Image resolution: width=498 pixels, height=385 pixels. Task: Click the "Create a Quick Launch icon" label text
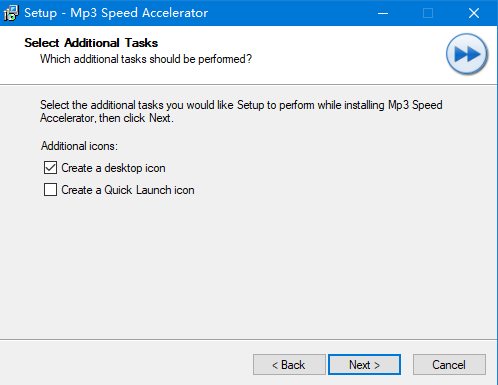pyautogui.click(x=128, y=190)
